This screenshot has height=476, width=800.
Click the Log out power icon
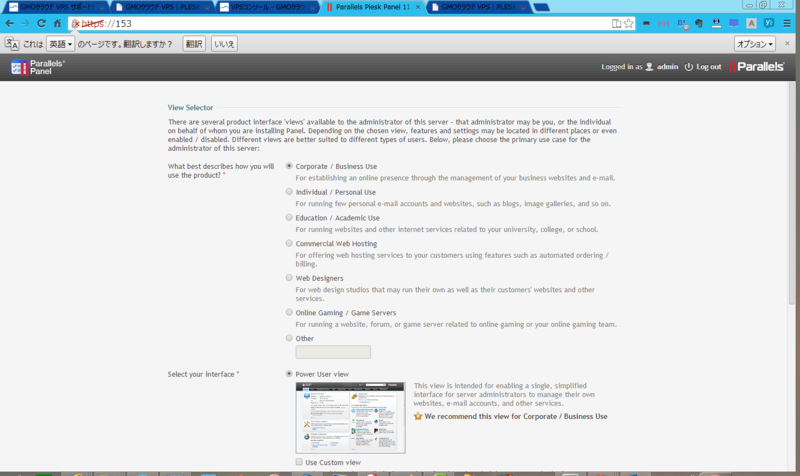689,67
